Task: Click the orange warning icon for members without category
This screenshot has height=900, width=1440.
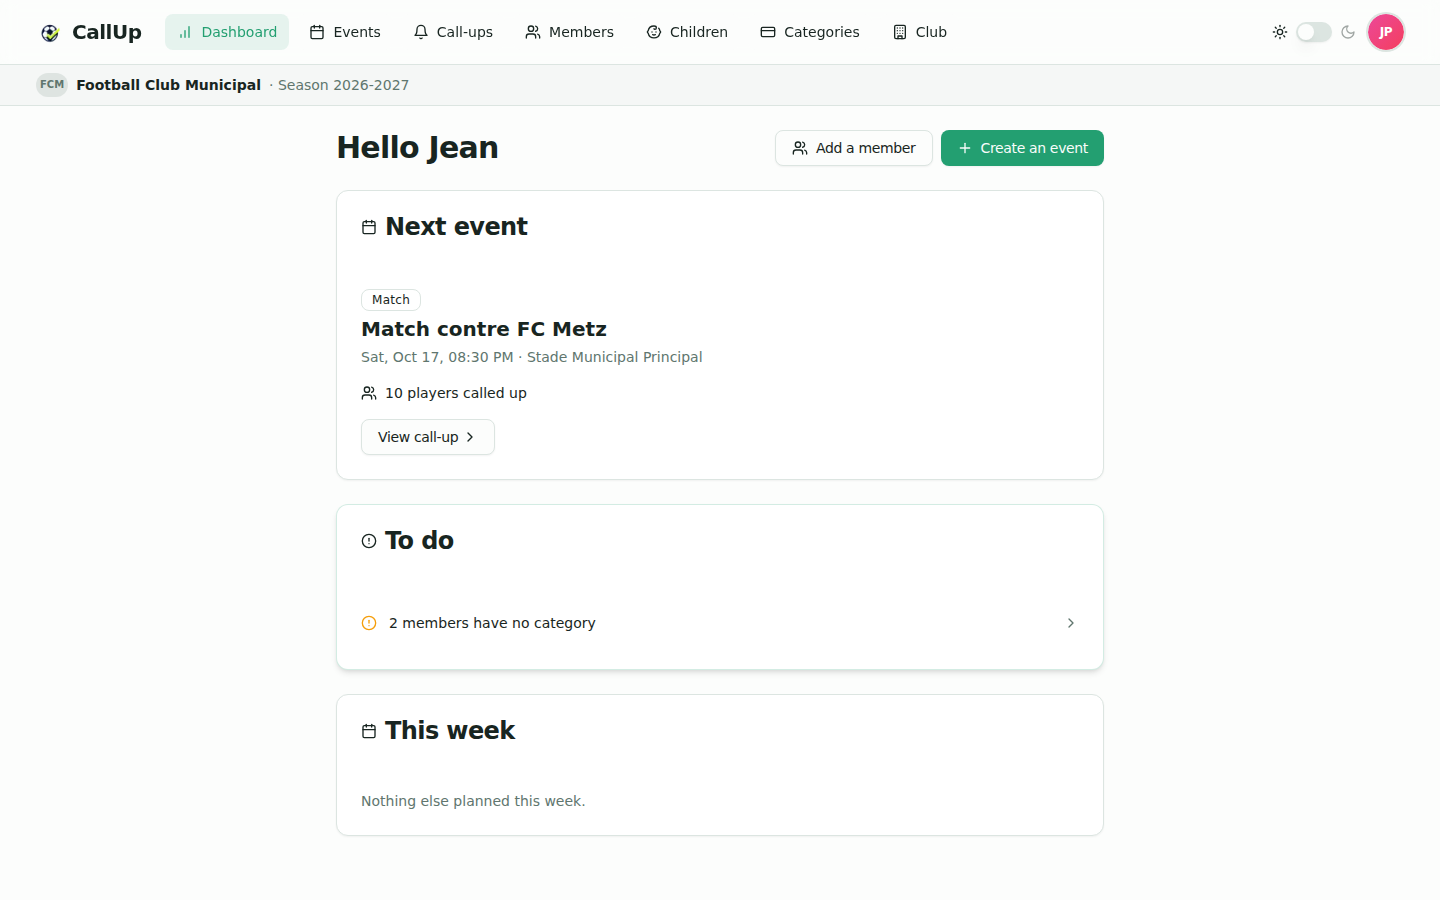Action: [369, 623]
